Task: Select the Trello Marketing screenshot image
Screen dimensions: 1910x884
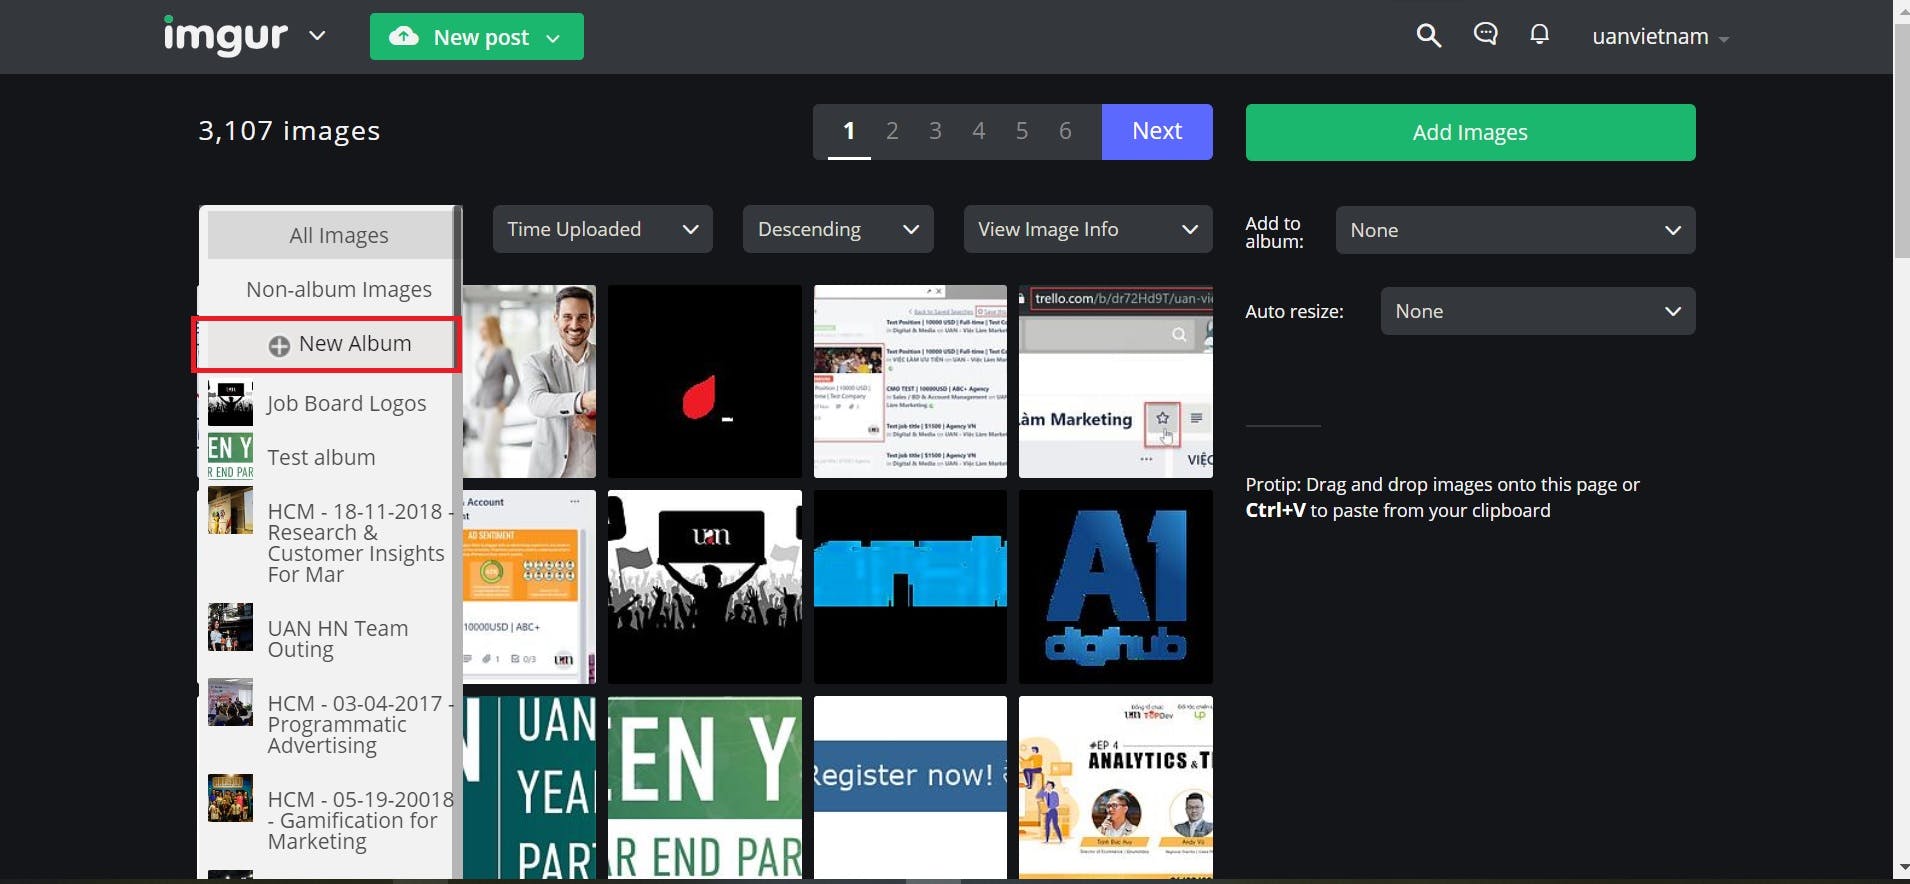Action: point(1116,381)
